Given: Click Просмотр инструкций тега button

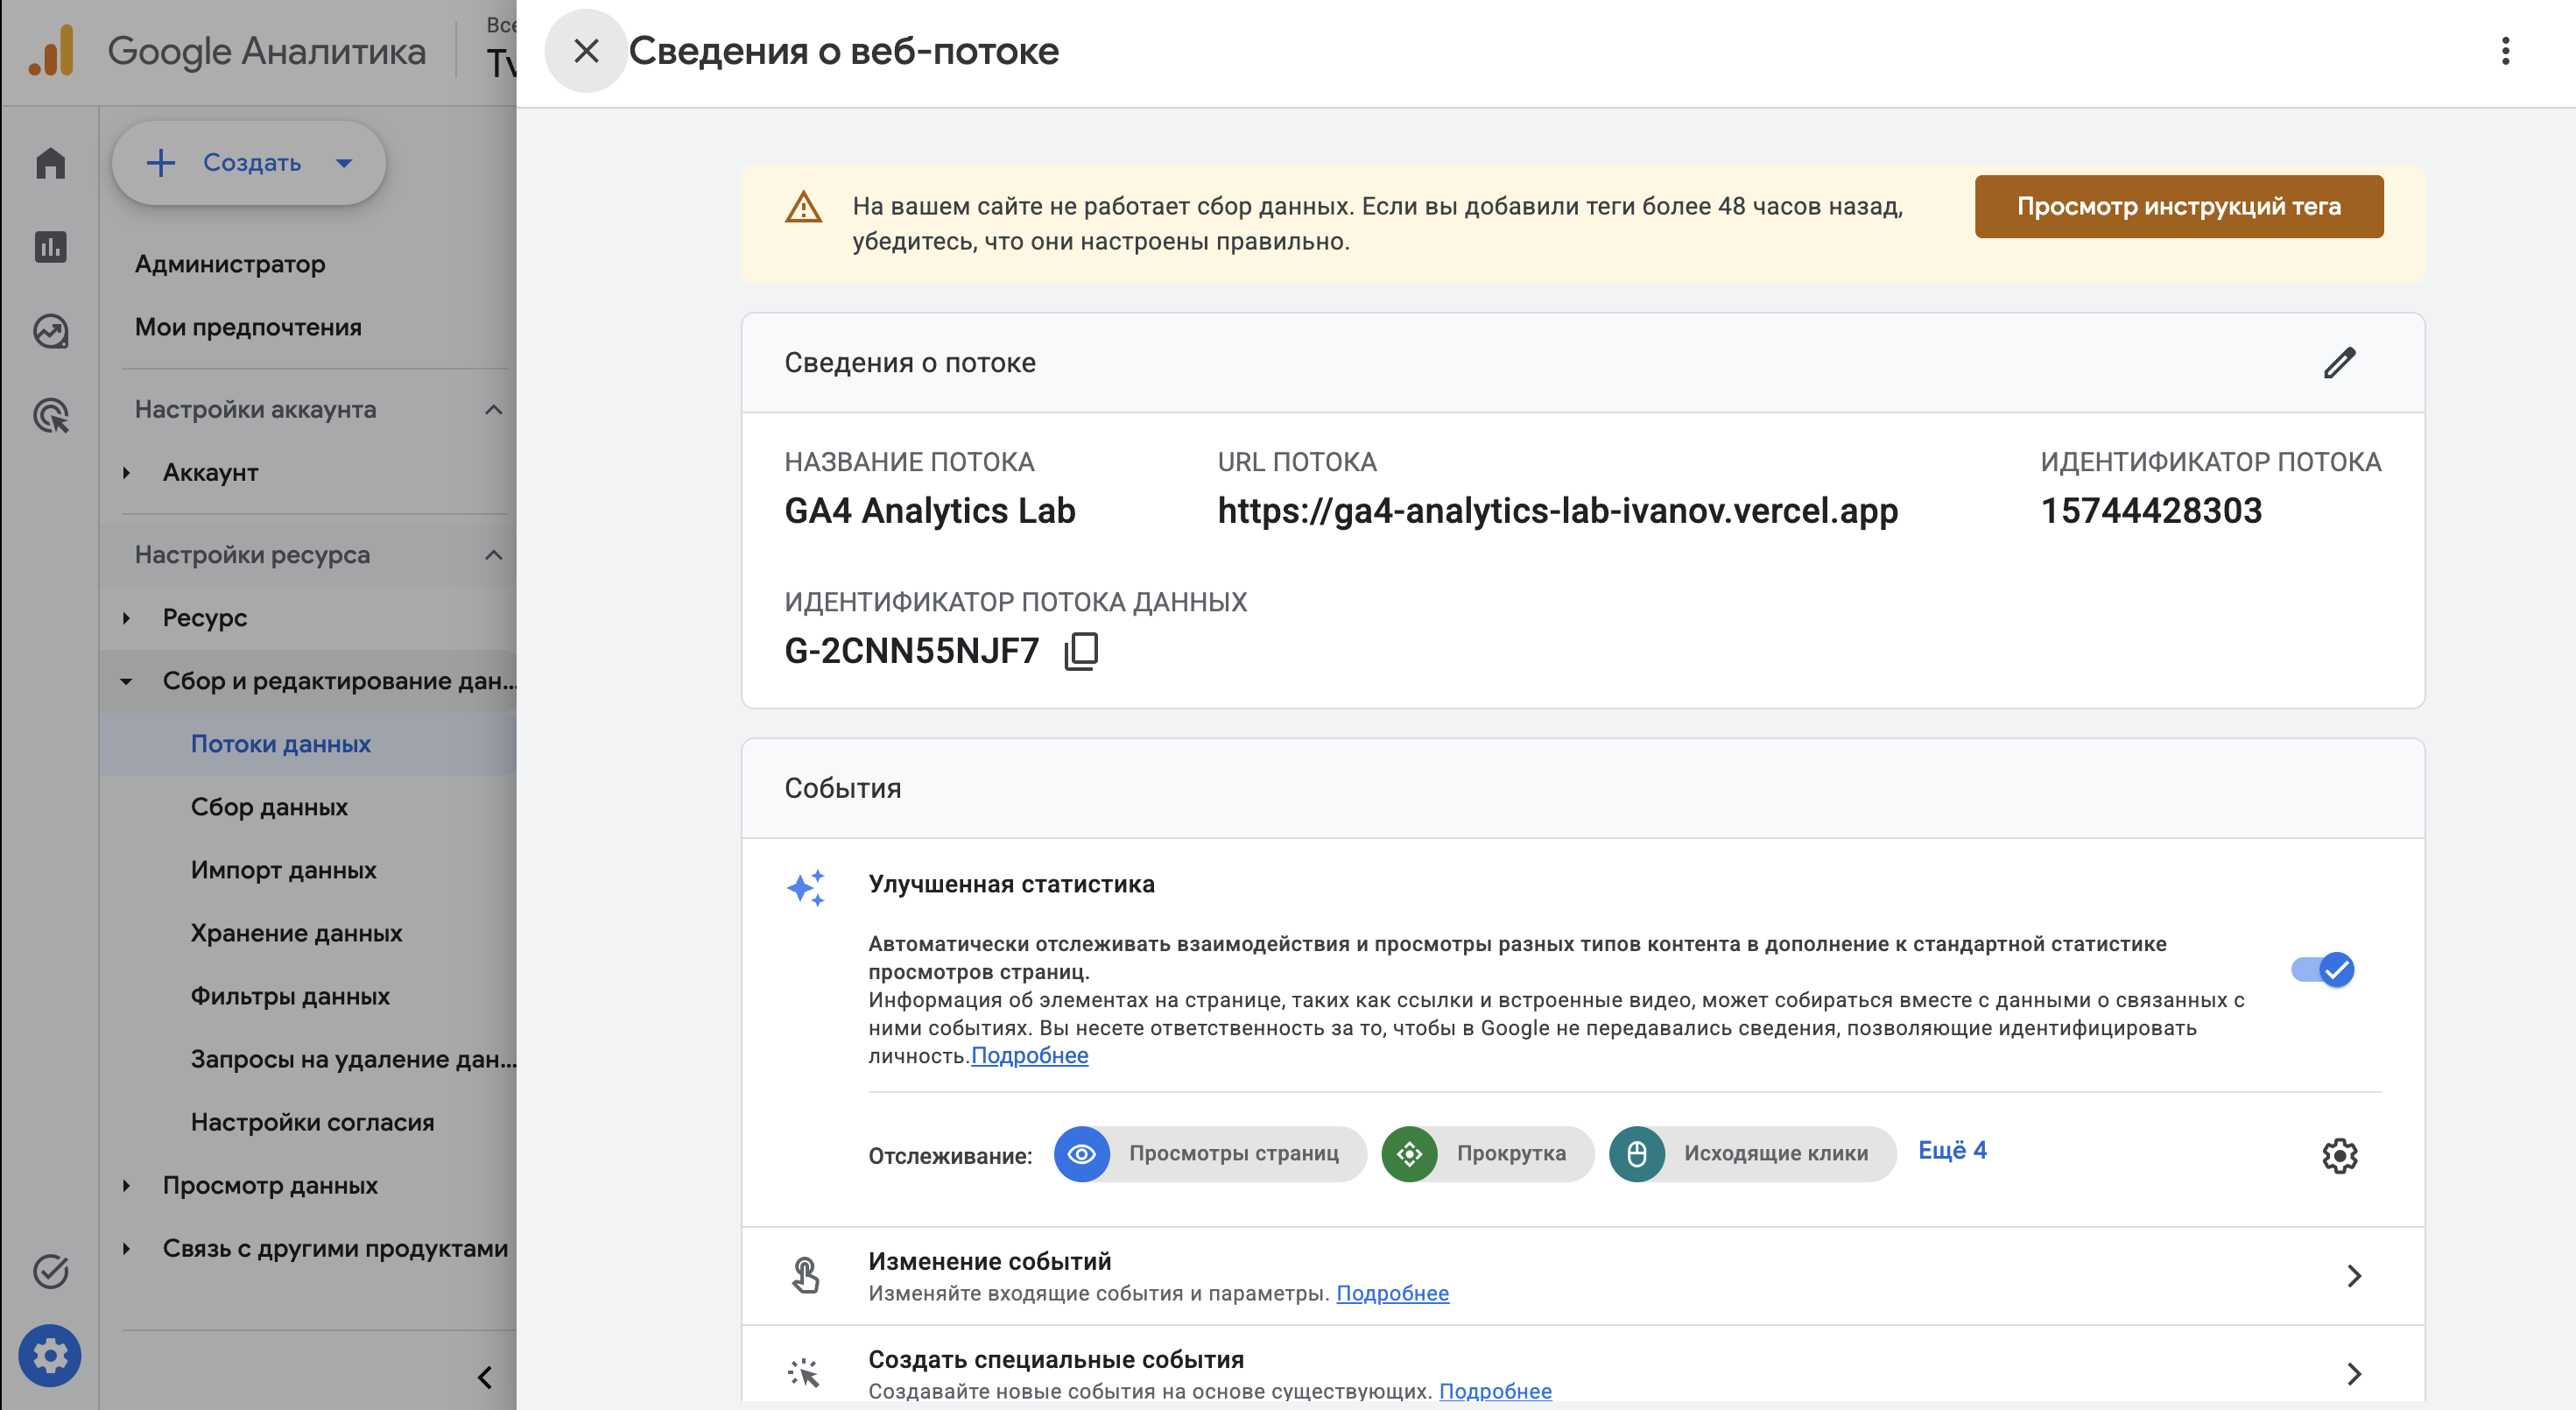Looking at the screenshot, I should (2179, 207).
